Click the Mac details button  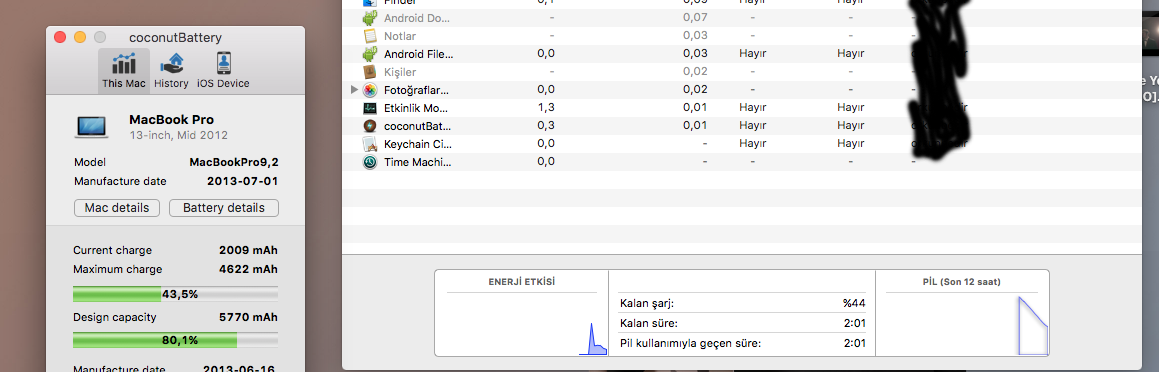(x=117, y=208)
